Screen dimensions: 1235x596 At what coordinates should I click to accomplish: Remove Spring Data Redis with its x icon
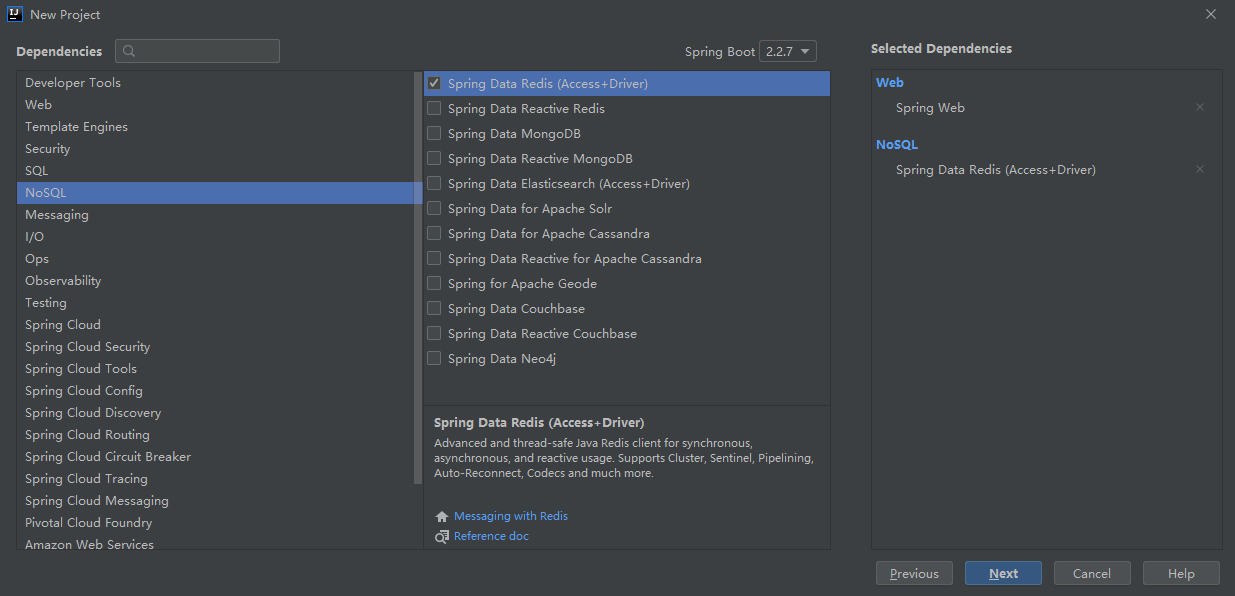coord(1200,169)
